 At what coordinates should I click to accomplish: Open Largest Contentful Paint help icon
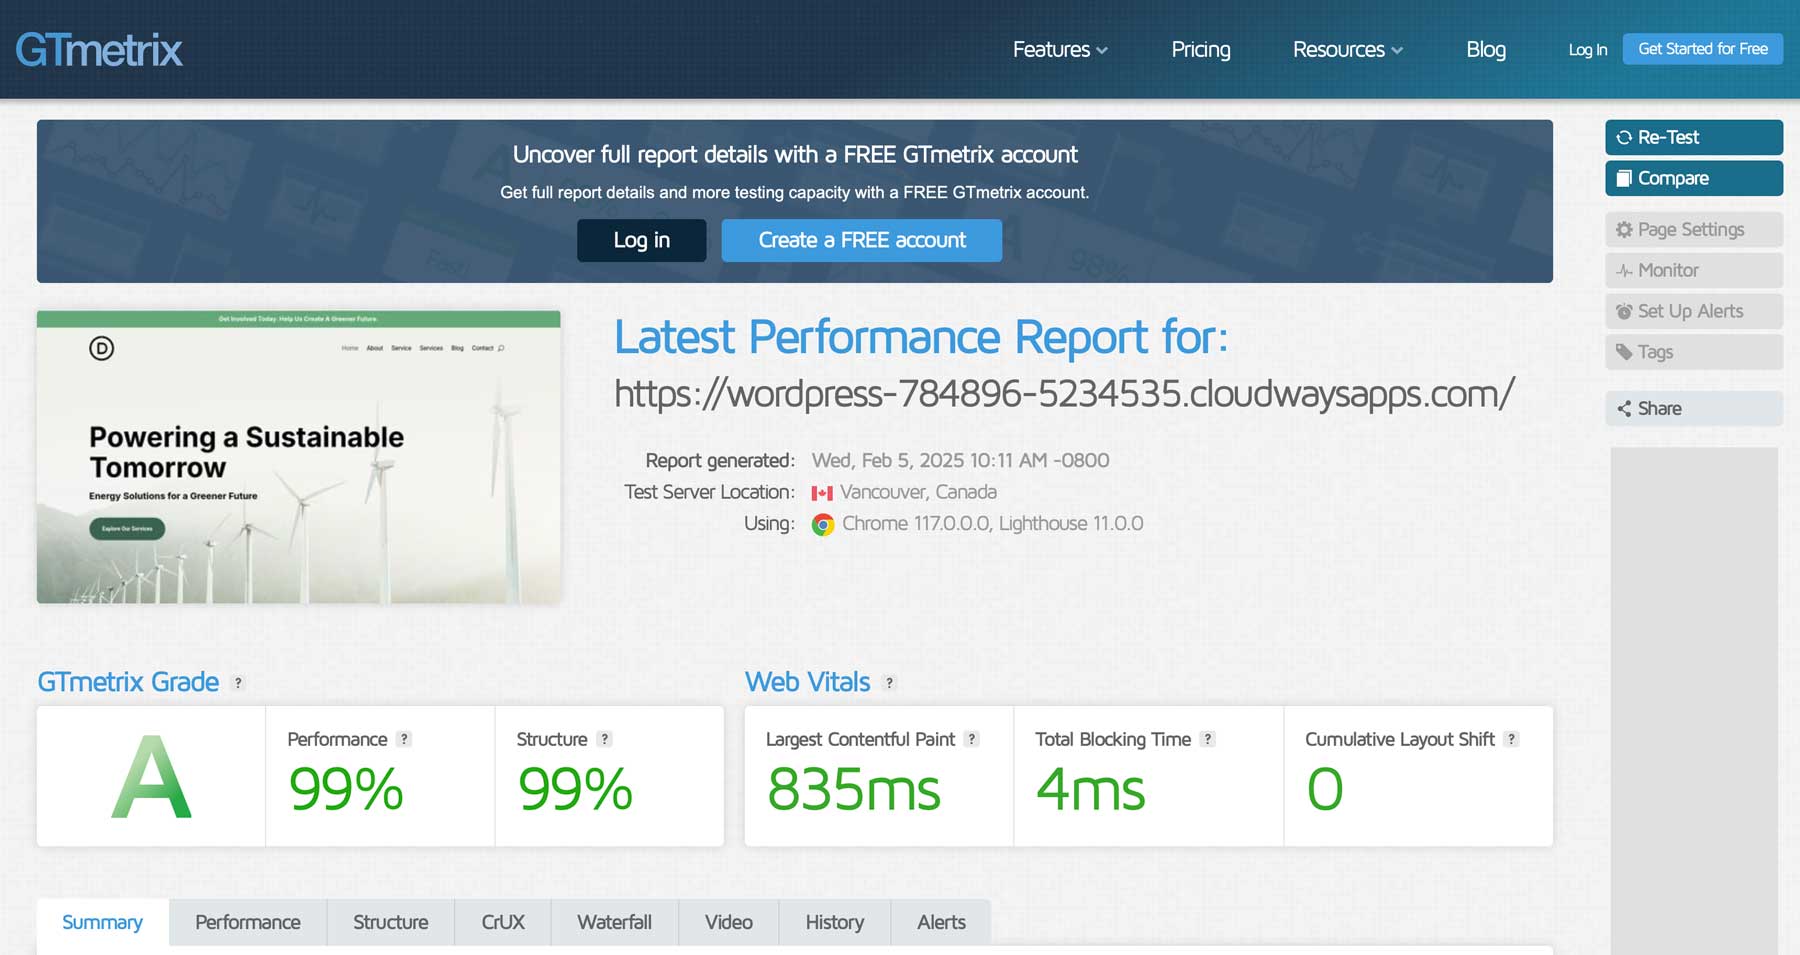pyautogui.click(x=972, y=739)
